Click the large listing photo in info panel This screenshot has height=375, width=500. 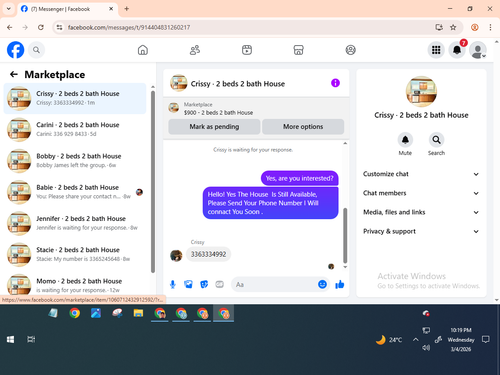(421, 91)
